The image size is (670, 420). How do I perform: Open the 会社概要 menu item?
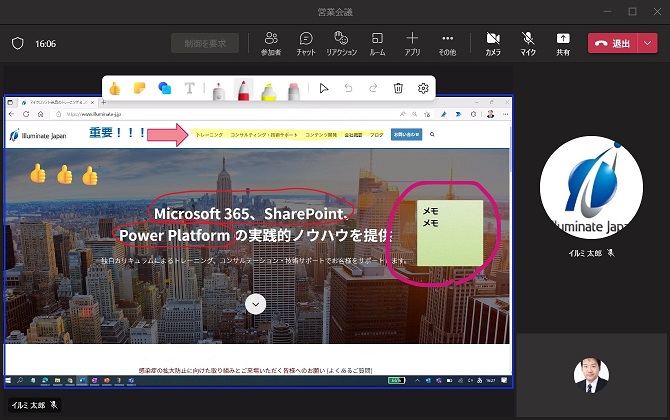tap(353, 135)
